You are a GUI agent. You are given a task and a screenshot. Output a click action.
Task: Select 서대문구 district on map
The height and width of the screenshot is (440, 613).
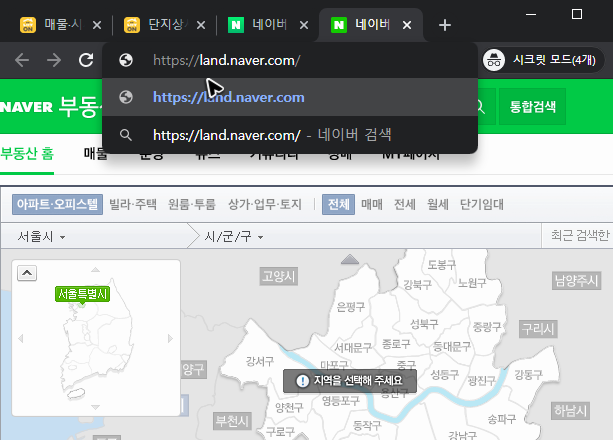tap(353, 347)
